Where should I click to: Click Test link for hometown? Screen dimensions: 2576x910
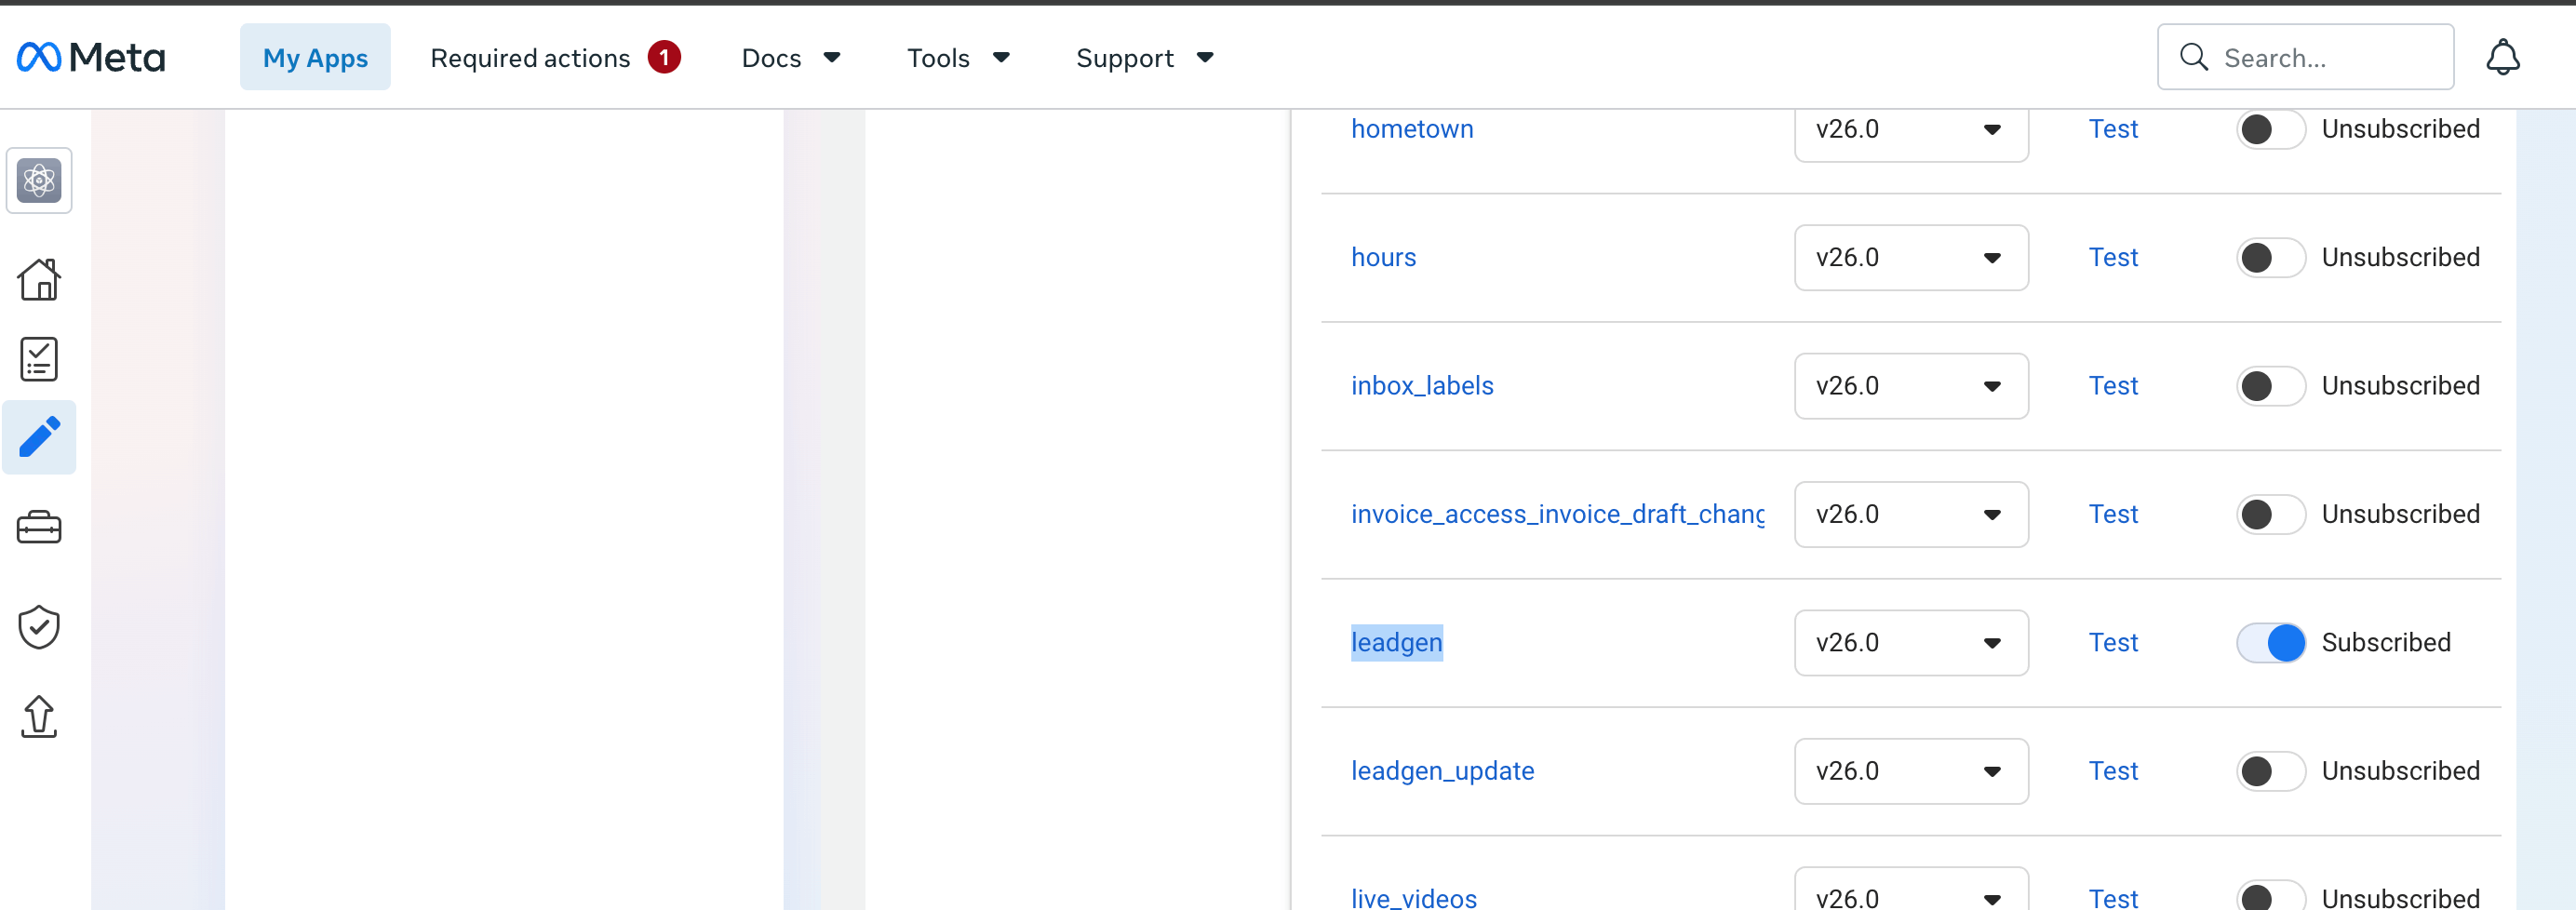point(2113,129)
